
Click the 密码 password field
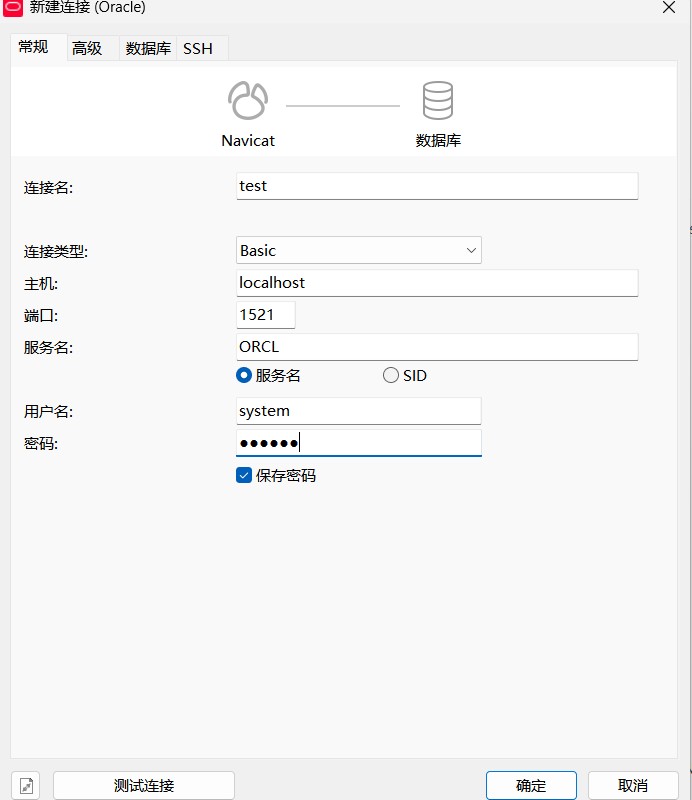[359, 443]
